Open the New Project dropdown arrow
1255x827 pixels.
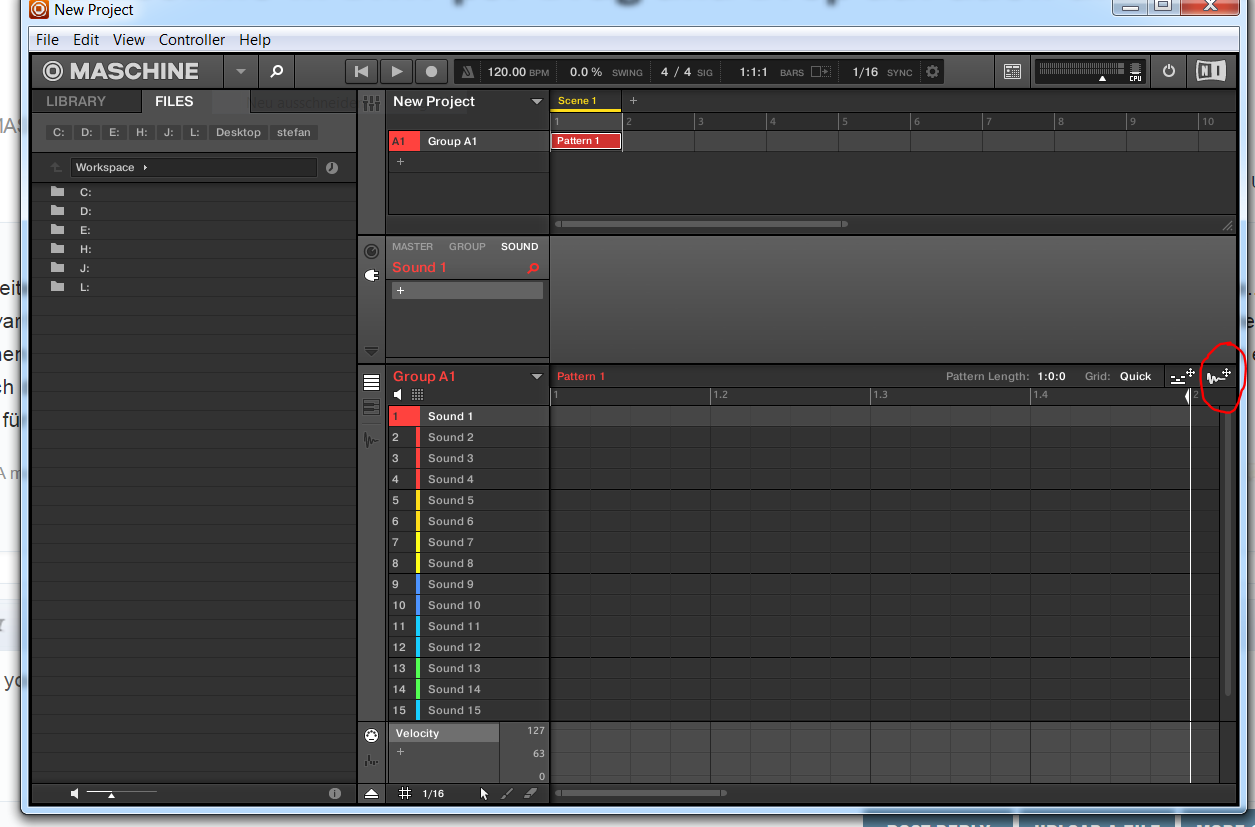537,102
